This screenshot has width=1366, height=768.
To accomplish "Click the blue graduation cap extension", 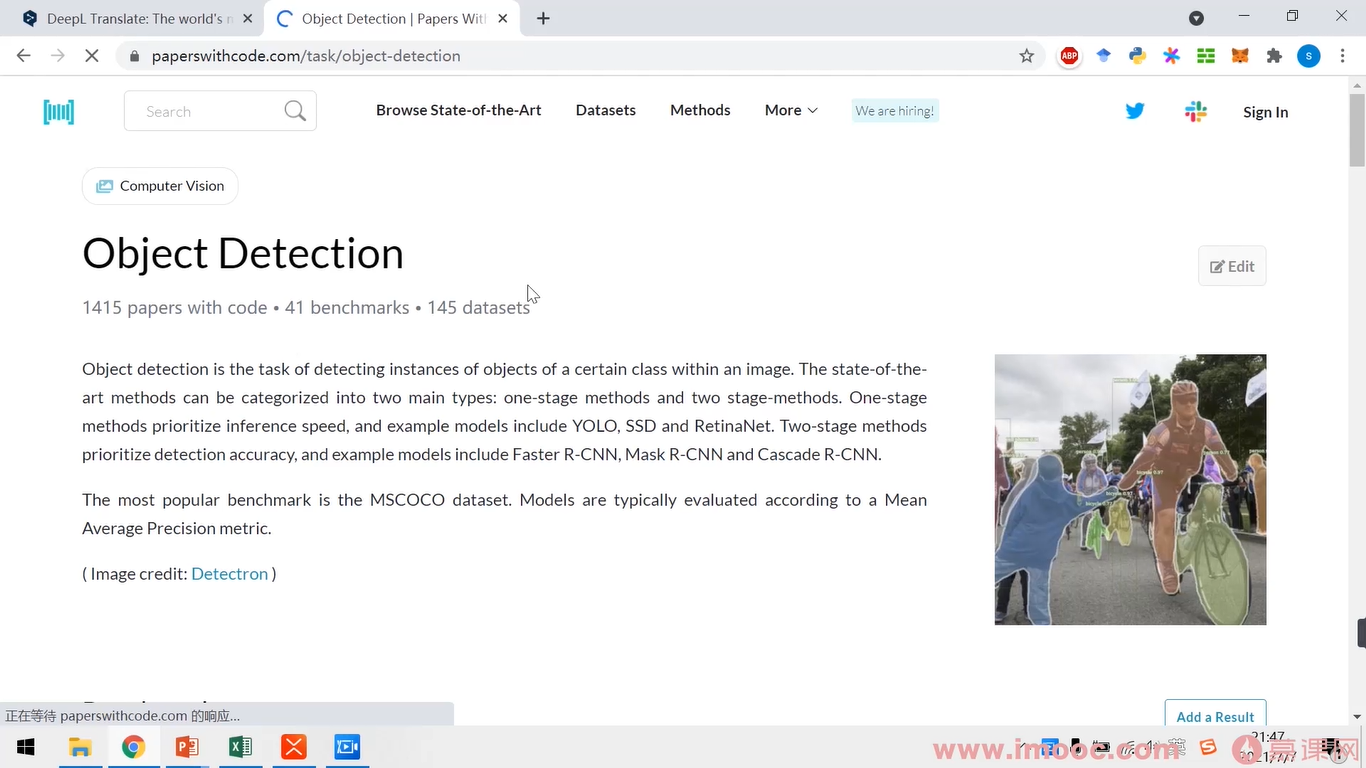I will pyautogui.click(x=1104, y=56).
